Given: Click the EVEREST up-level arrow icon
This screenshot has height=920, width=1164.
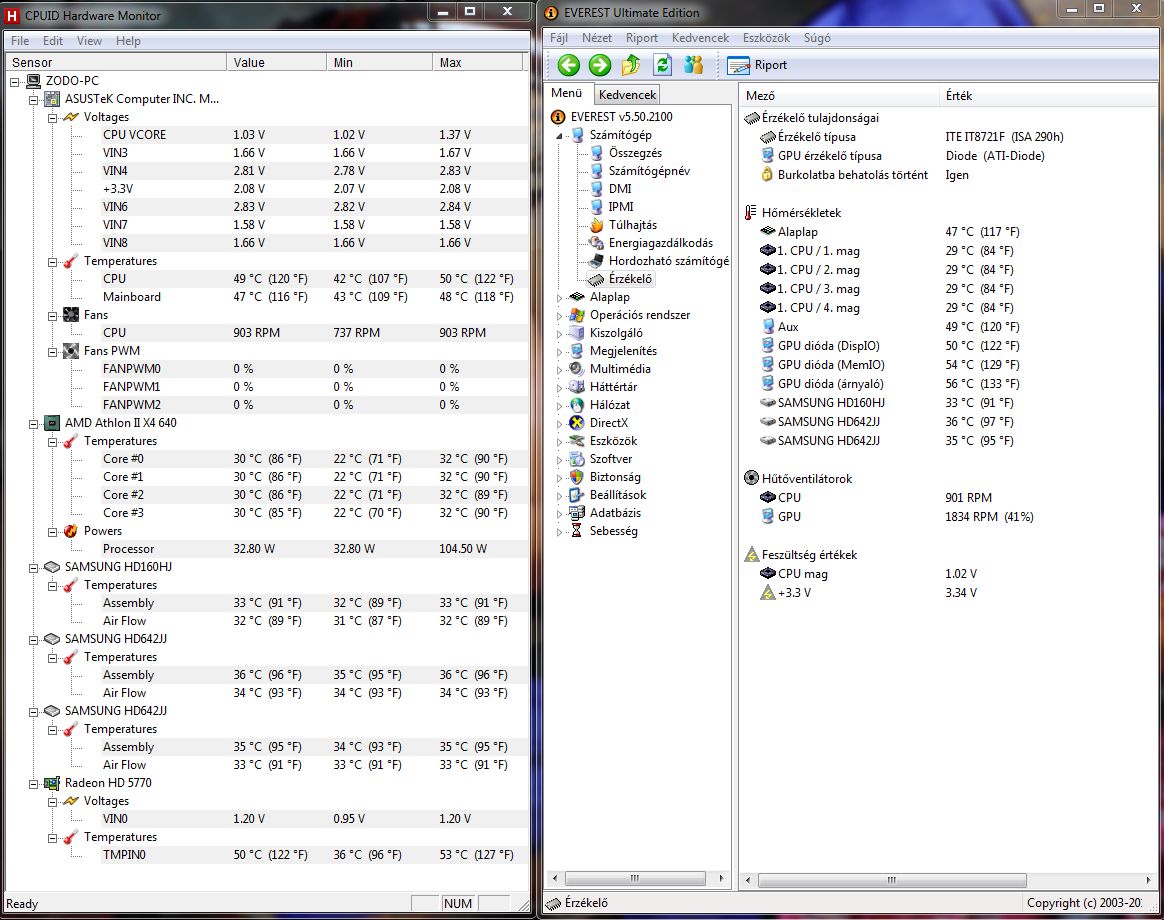Looking at the screenshot, I should 631,65.
